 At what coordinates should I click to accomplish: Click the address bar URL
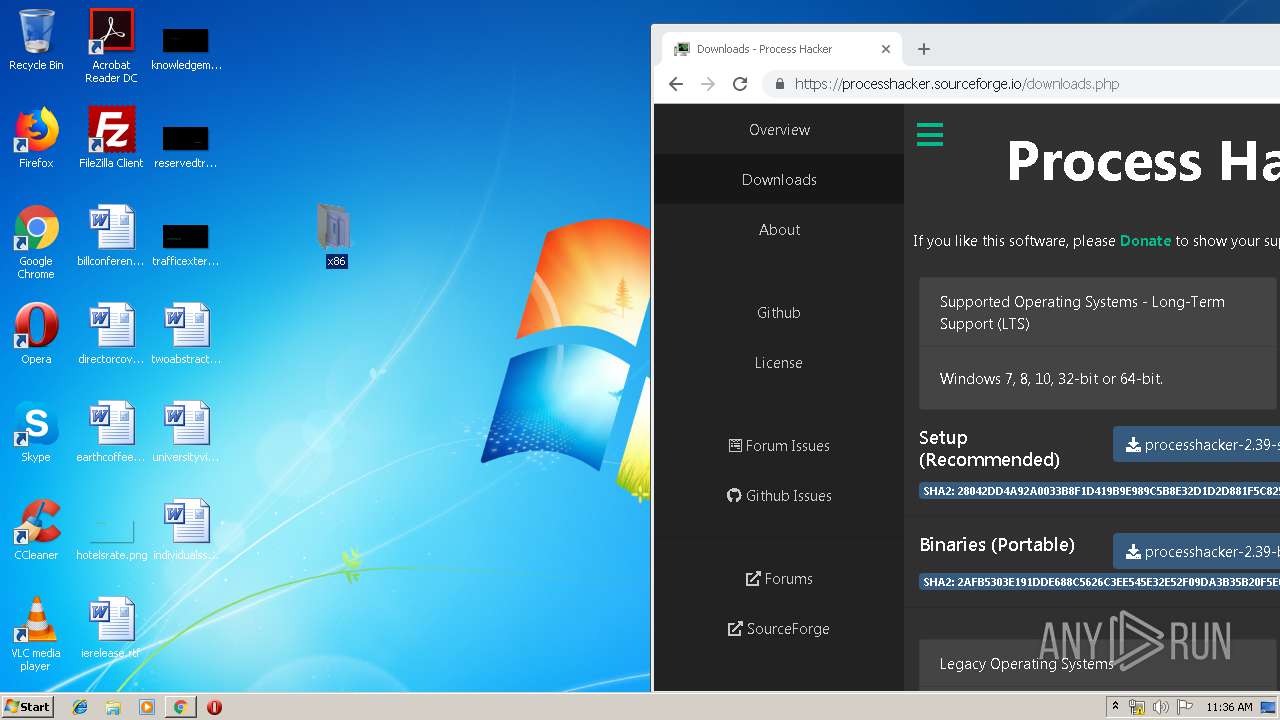tap(957, 84)
